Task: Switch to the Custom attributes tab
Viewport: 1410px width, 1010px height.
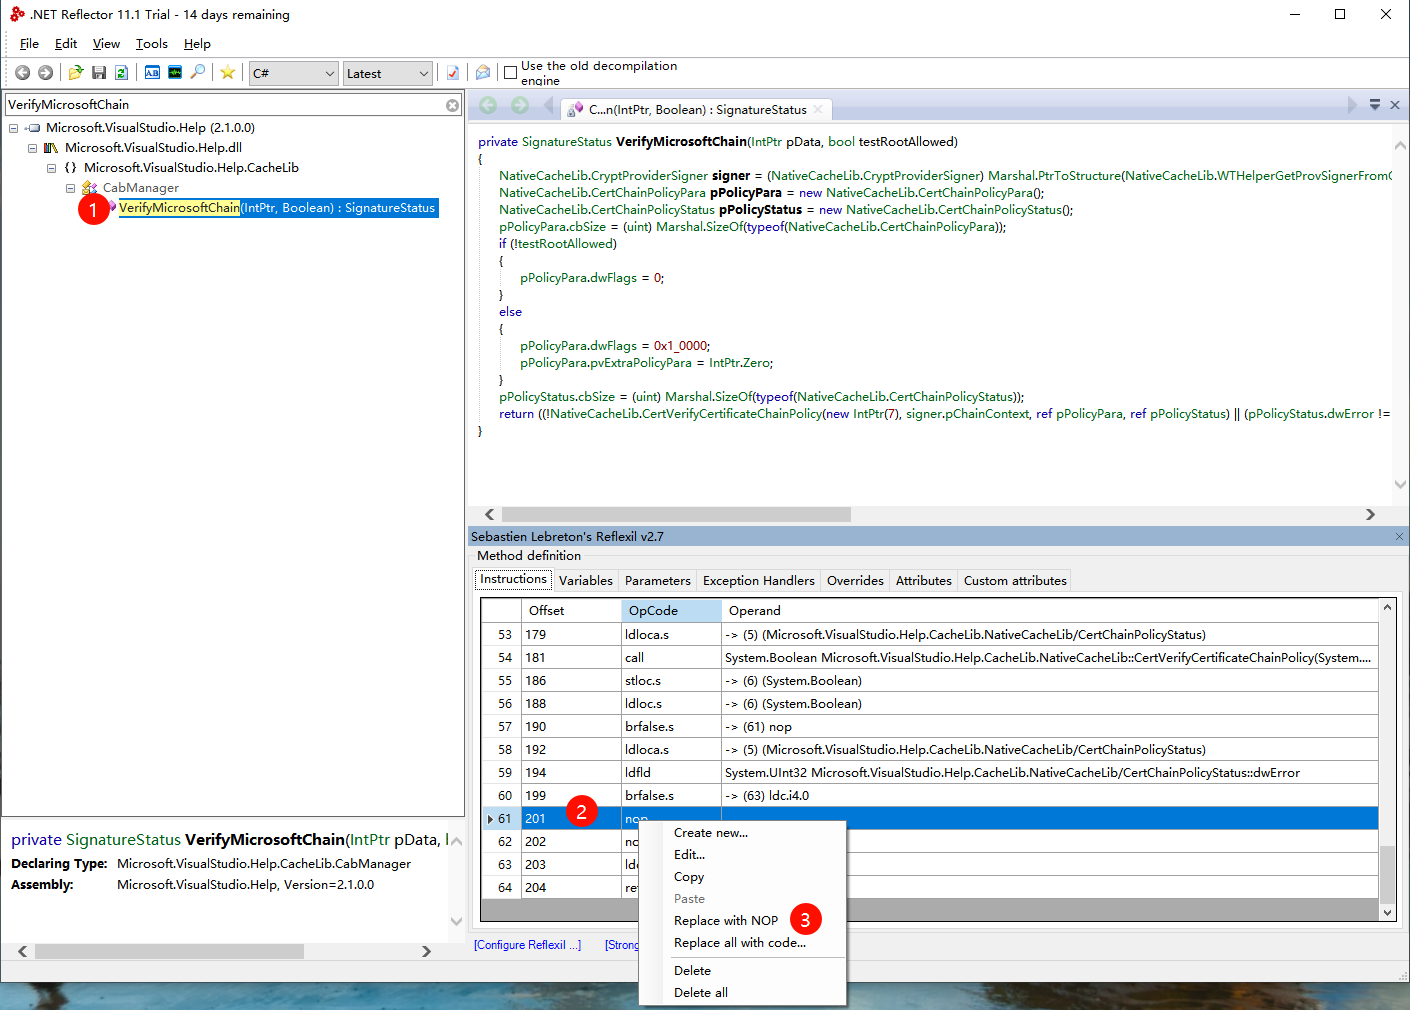Action: coord(1015,580)
